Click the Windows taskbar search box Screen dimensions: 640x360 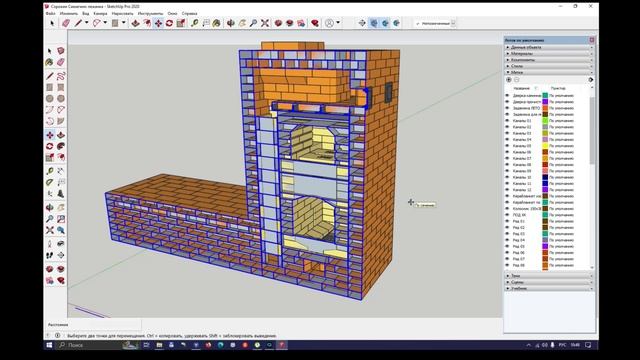click(x=97, y=345)
